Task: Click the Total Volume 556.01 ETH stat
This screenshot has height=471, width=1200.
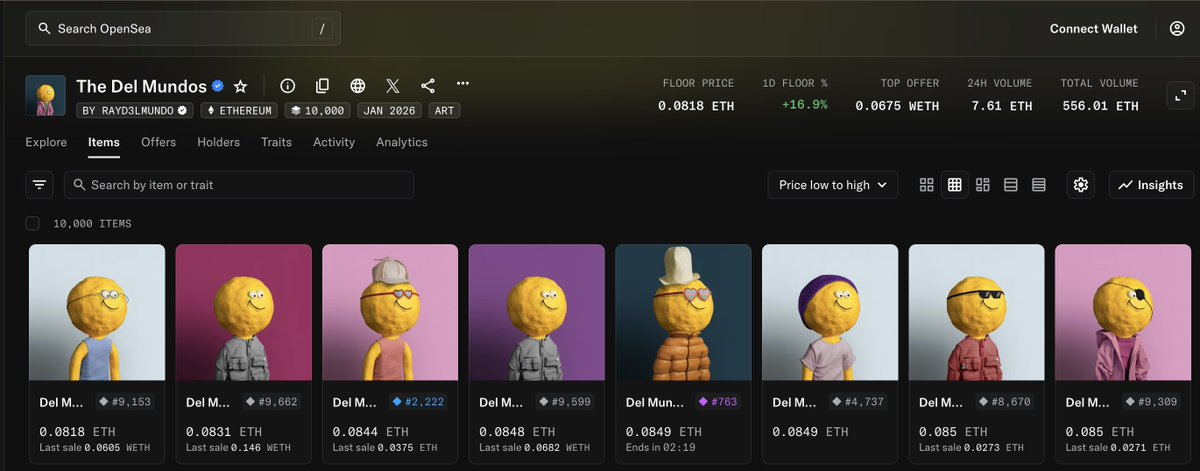Action: coord(1098,95)
